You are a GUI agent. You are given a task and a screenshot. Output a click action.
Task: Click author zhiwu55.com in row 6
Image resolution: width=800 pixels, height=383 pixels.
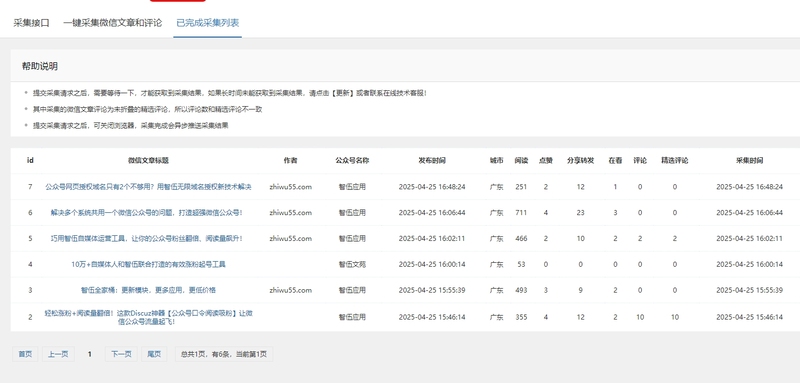tap(290, 213)
